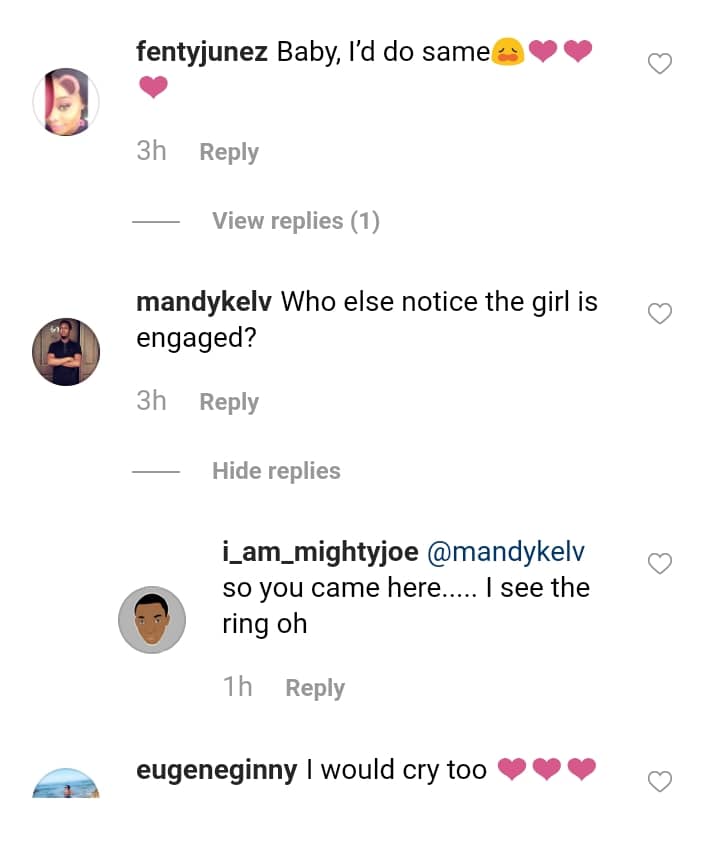Open the mandykelv username link
The image size is (720, 841).
point(204,302)
